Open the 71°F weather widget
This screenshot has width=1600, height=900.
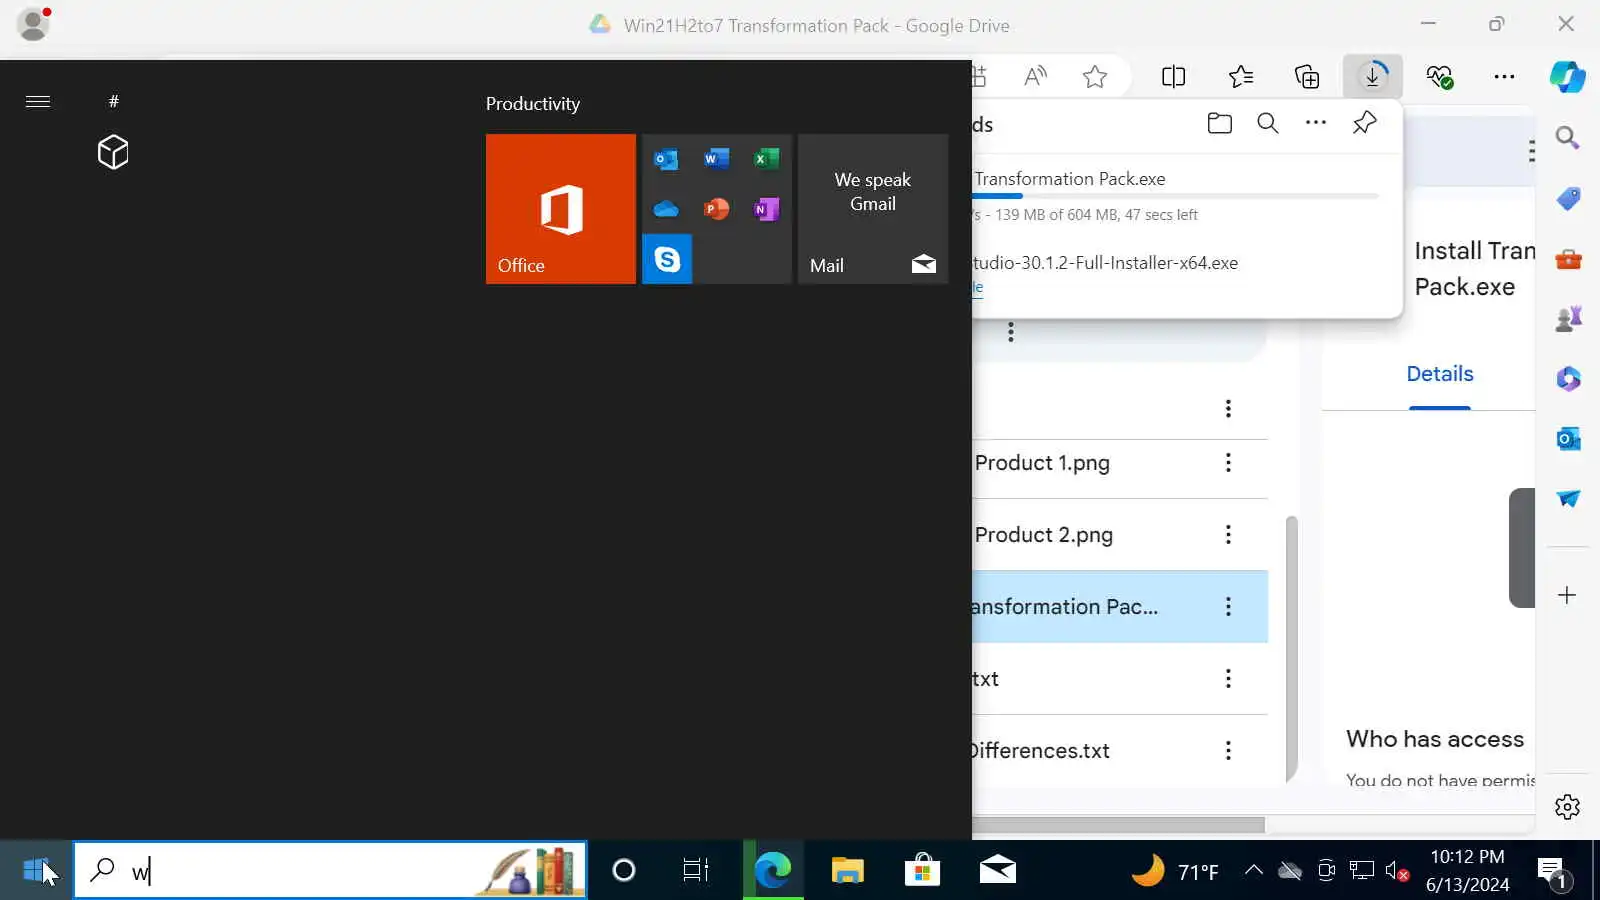tap(1175, 871)
